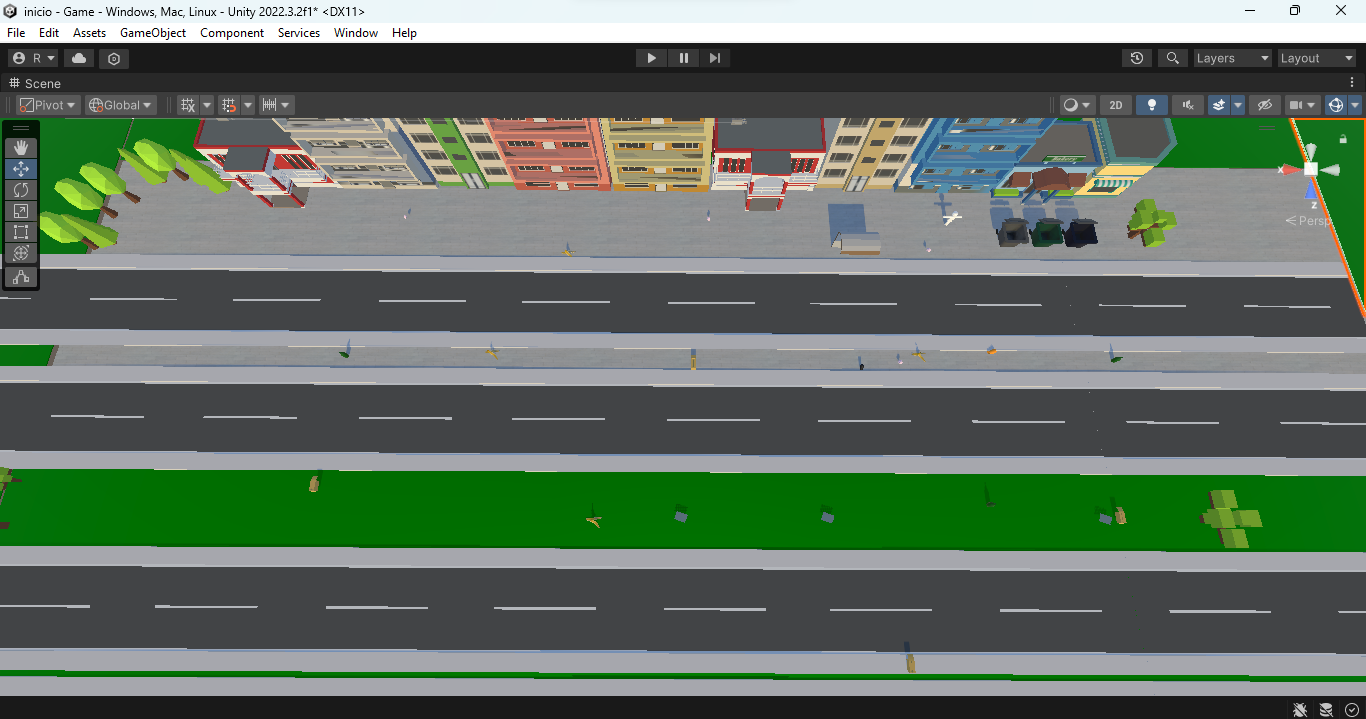Expand the Gizmos dropdown arrow
This screenshot has width=1366, height=719.
[x=1355, y=105]
